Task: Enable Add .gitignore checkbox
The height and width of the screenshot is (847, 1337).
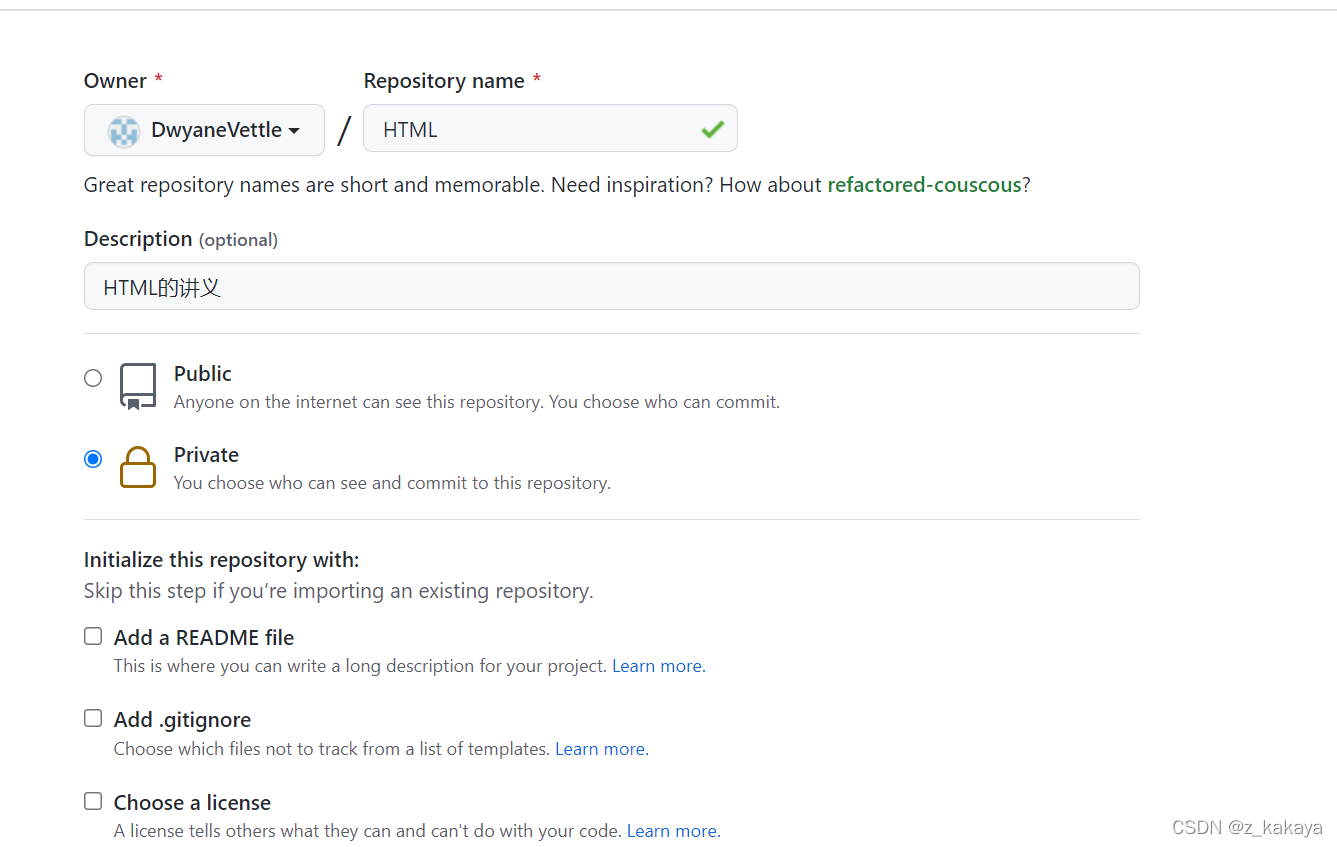Action: pyautogui.click(x=93, y=718)
